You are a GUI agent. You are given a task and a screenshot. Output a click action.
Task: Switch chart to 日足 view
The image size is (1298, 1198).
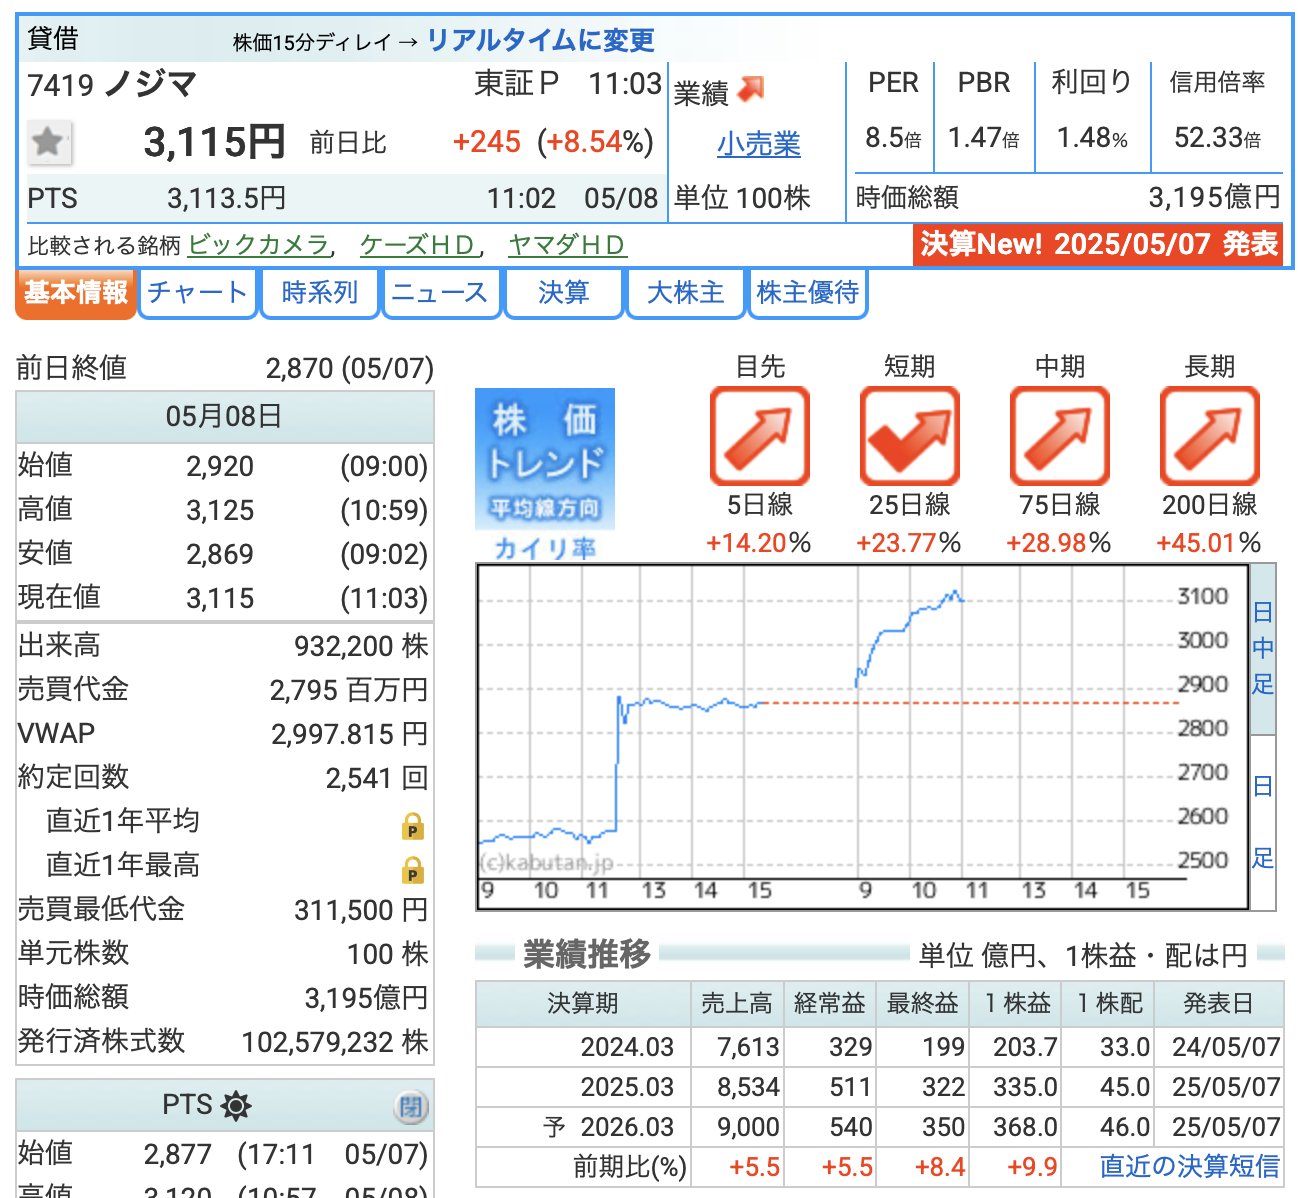point(1263,822)
